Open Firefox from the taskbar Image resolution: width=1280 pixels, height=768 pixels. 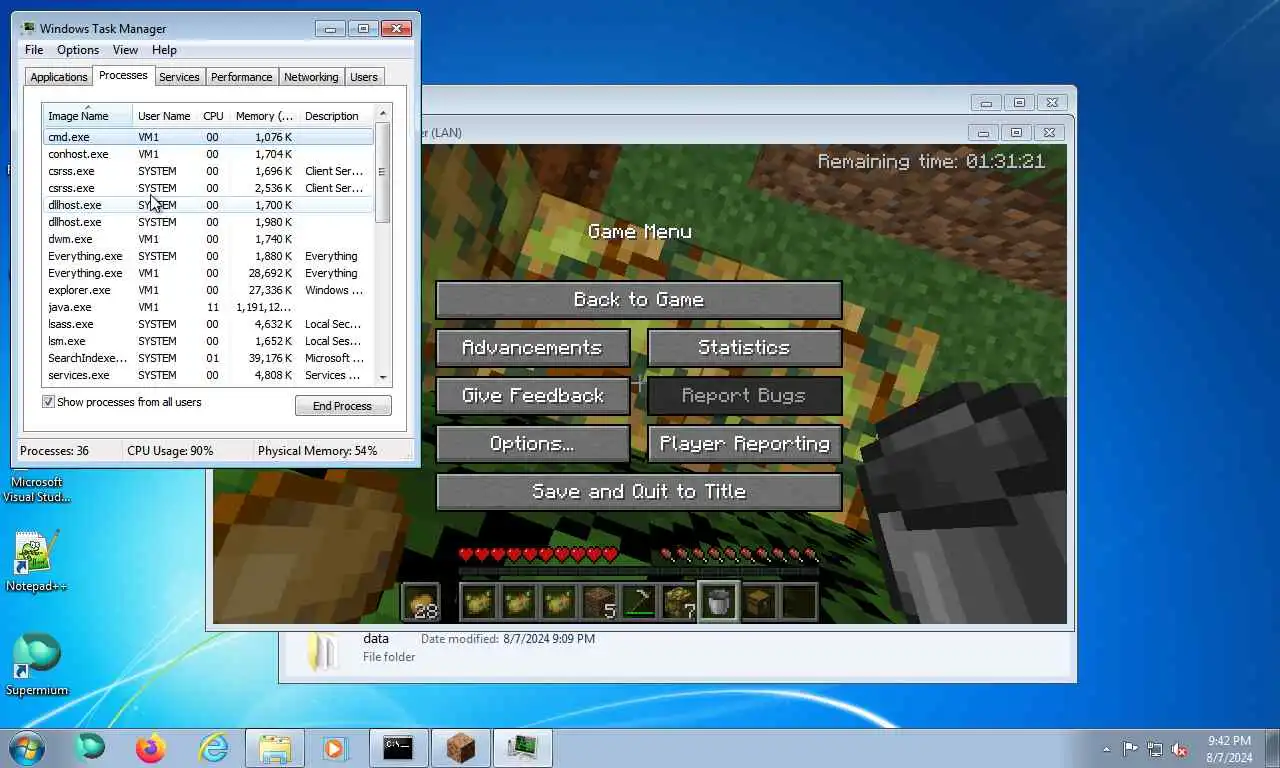click(x=152, y=747)
